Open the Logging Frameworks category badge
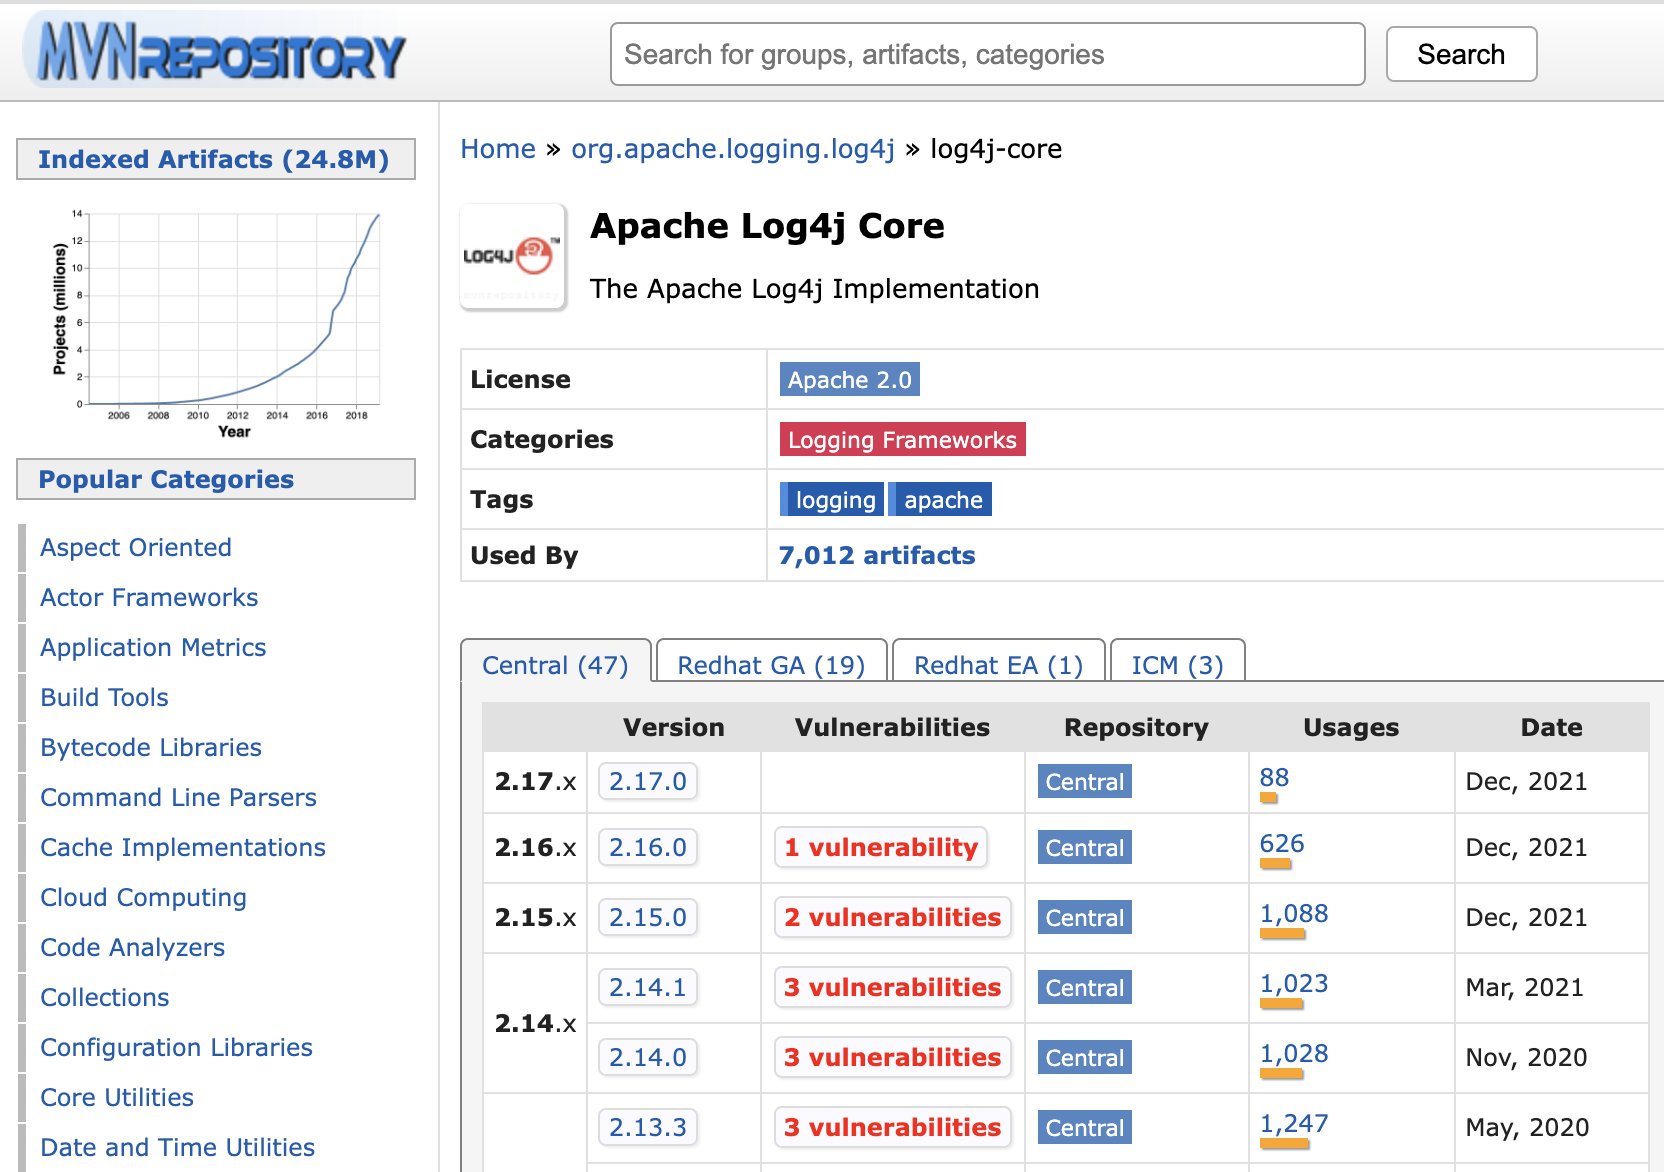 coord(902,440)
